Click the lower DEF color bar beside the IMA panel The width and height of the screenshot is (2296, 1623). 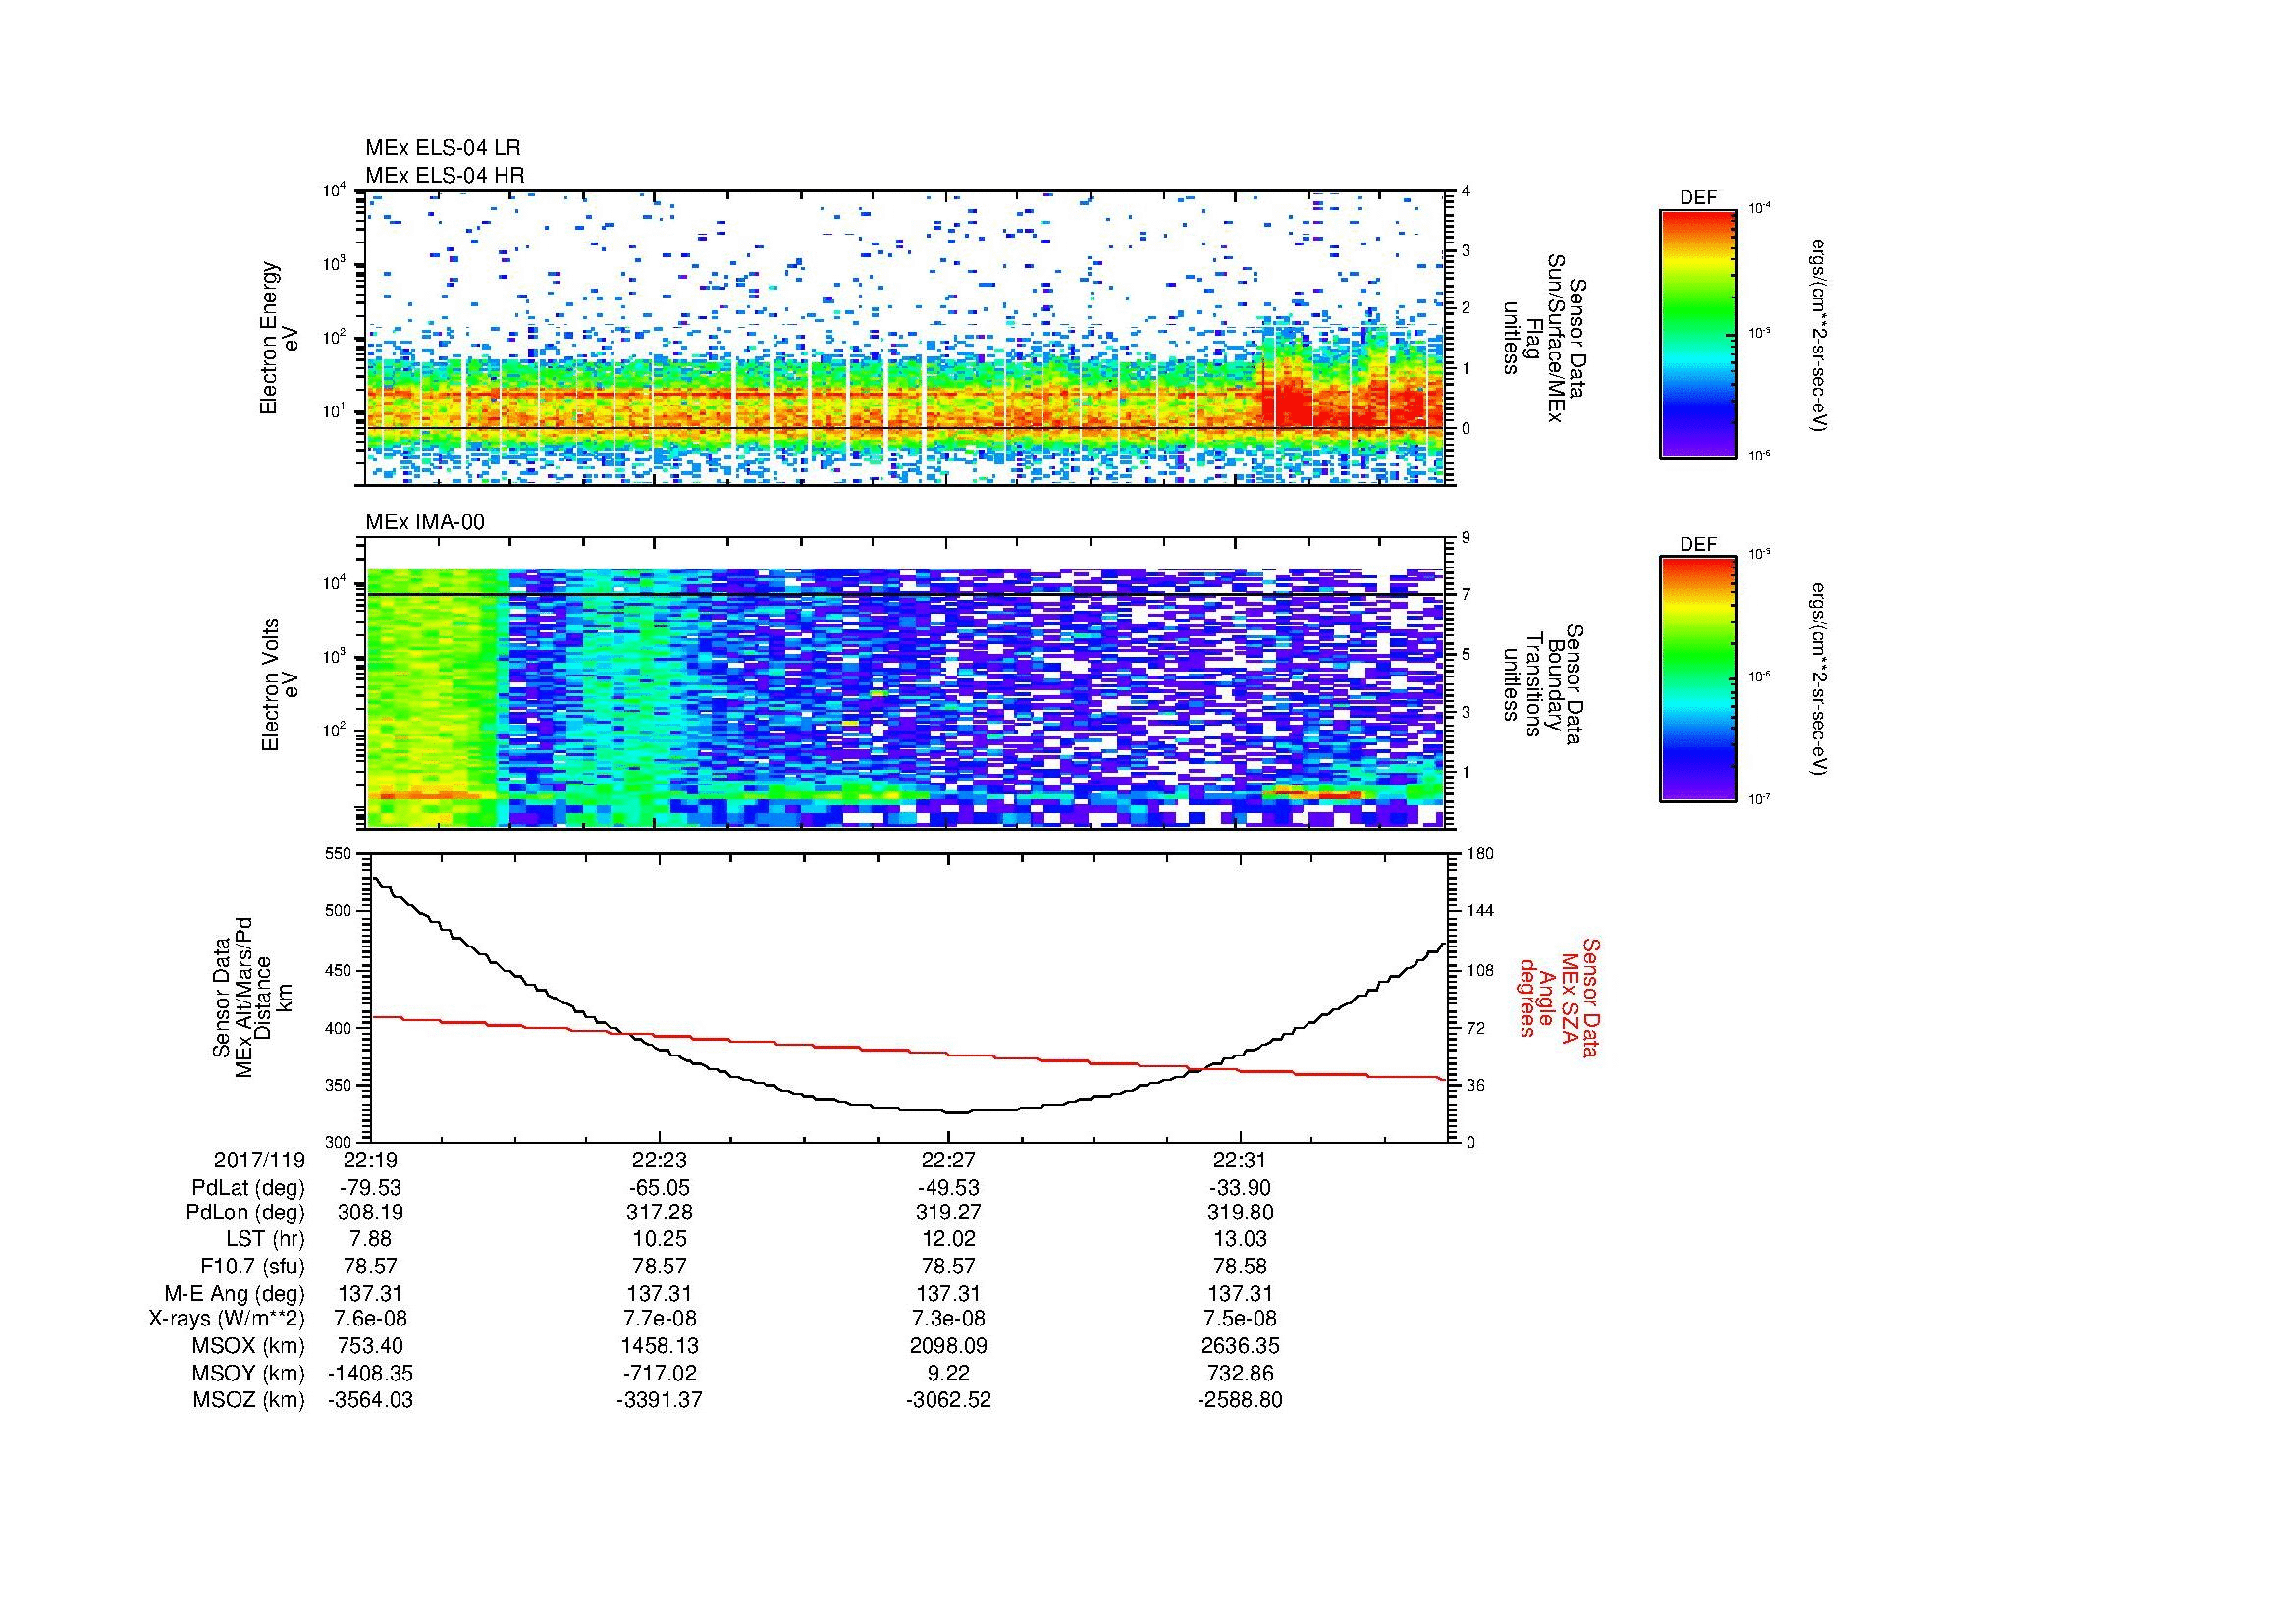pos(1698,679)
